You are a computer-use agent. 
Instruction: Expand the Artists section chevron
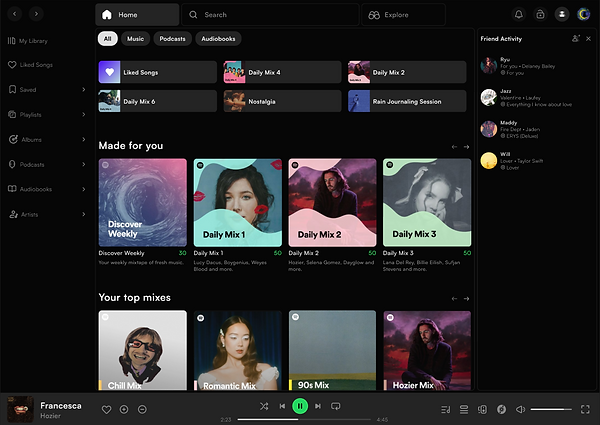click(x=83, y=214)
